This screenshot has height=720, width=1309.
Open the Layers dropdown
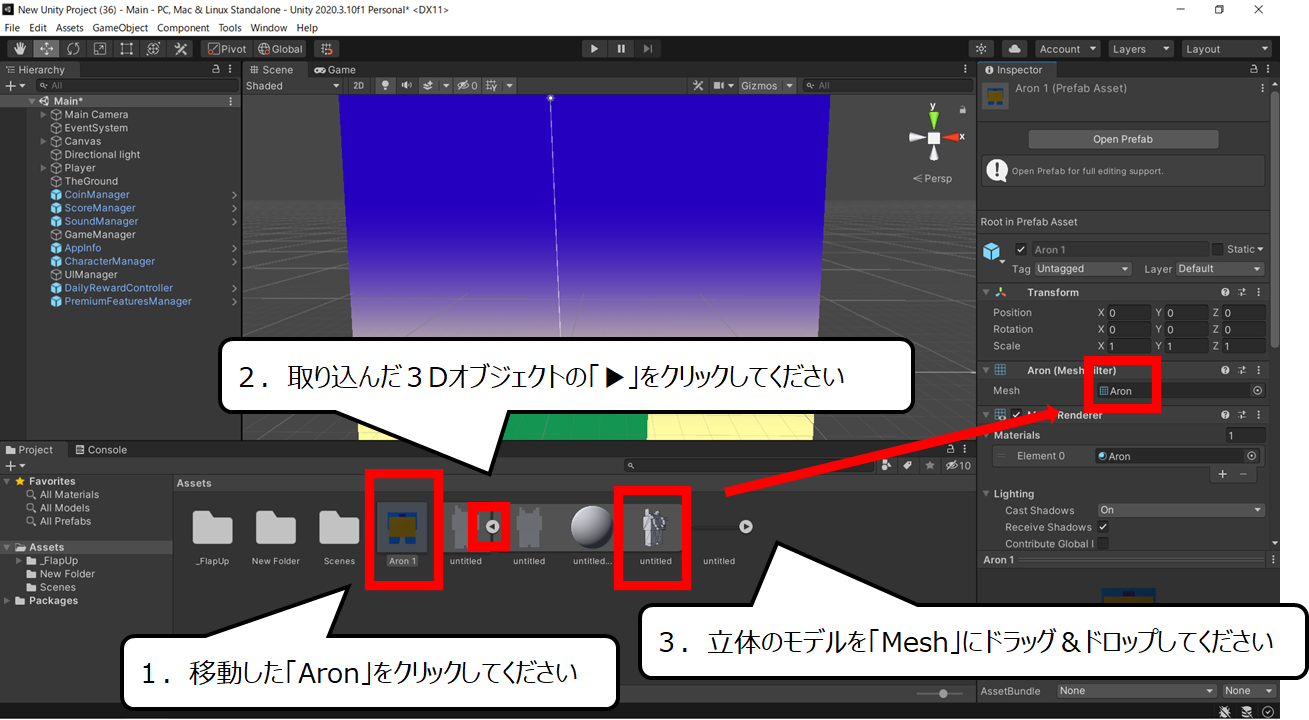point(1140,48)
